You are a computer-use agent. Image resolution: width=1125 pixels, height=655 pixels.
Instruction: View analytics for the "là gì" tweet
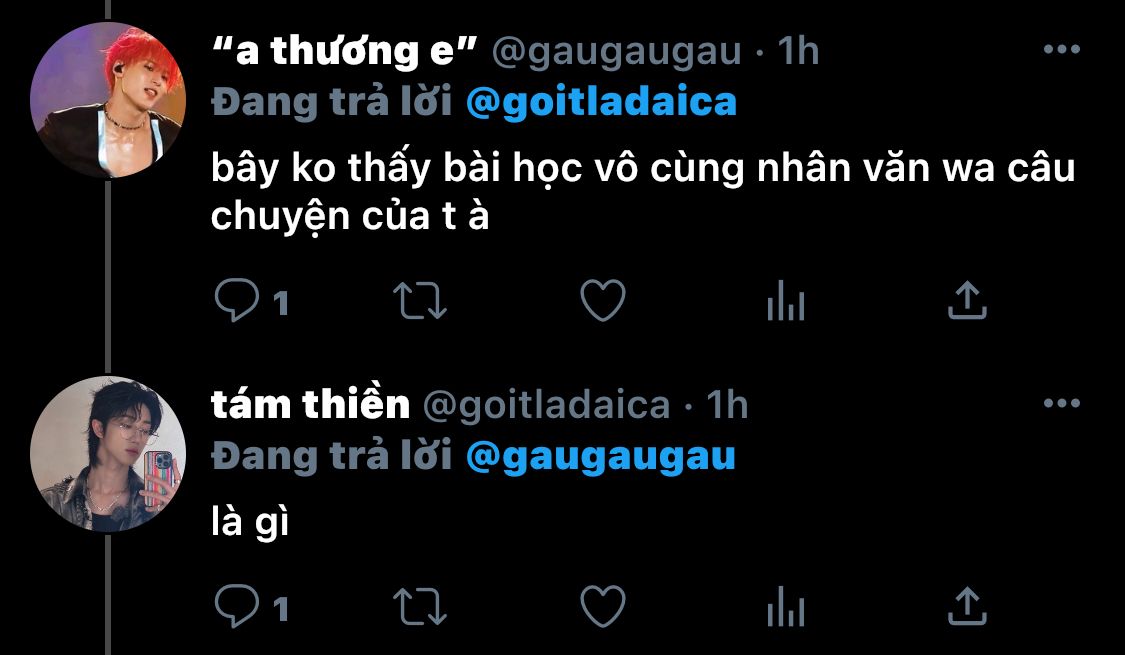coord(786,606)
